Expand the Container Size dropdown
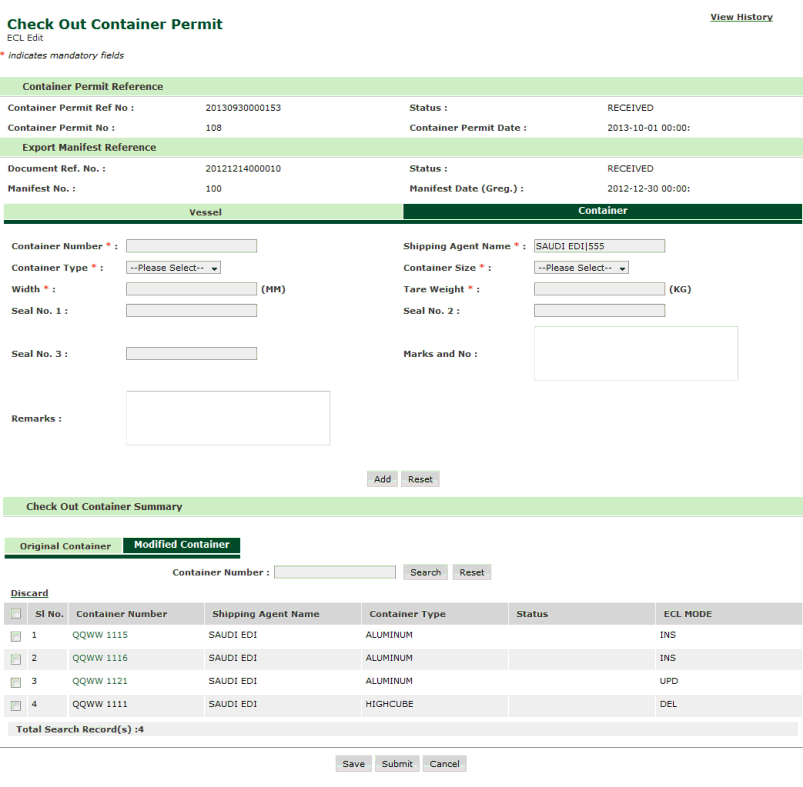Screen dimensions: 803x787 (581, 268)
